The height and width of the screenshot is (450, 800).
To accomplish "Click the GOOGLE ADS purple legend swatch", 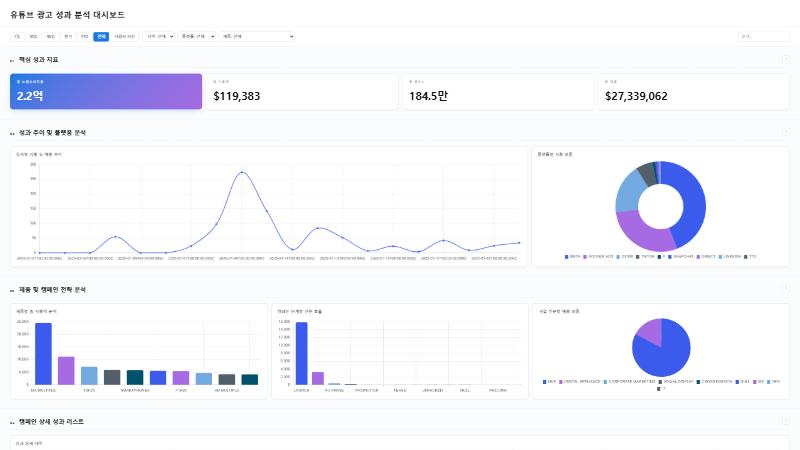I will click(x=585, y=257).
